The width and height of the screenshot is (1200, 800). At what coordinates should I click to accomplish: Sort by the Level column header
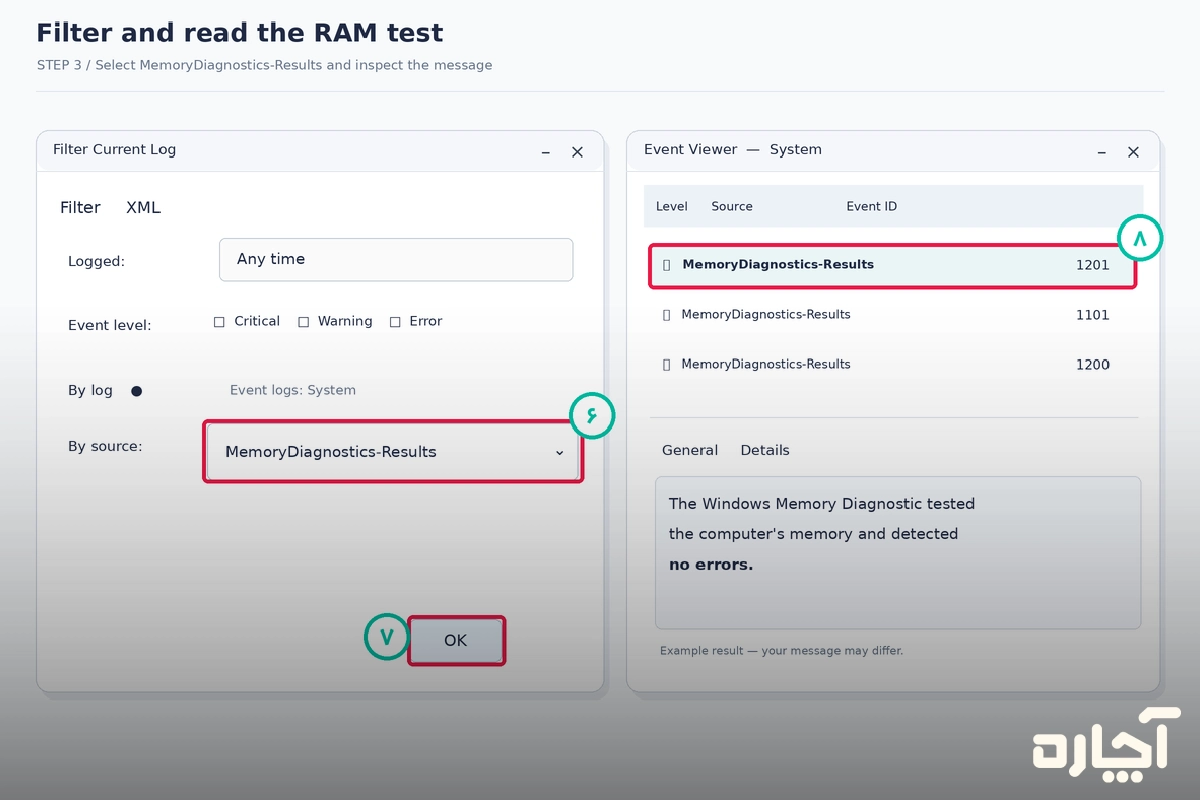pyautogui.click(x=672, y=206)
